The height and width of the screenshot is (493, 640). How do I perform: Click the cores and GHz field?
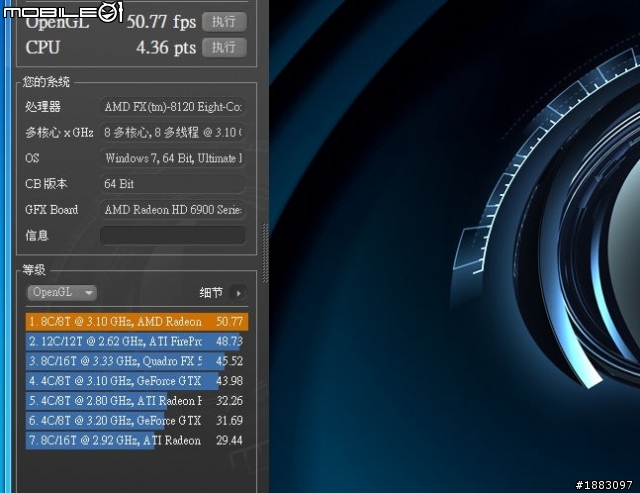[173, 132]
